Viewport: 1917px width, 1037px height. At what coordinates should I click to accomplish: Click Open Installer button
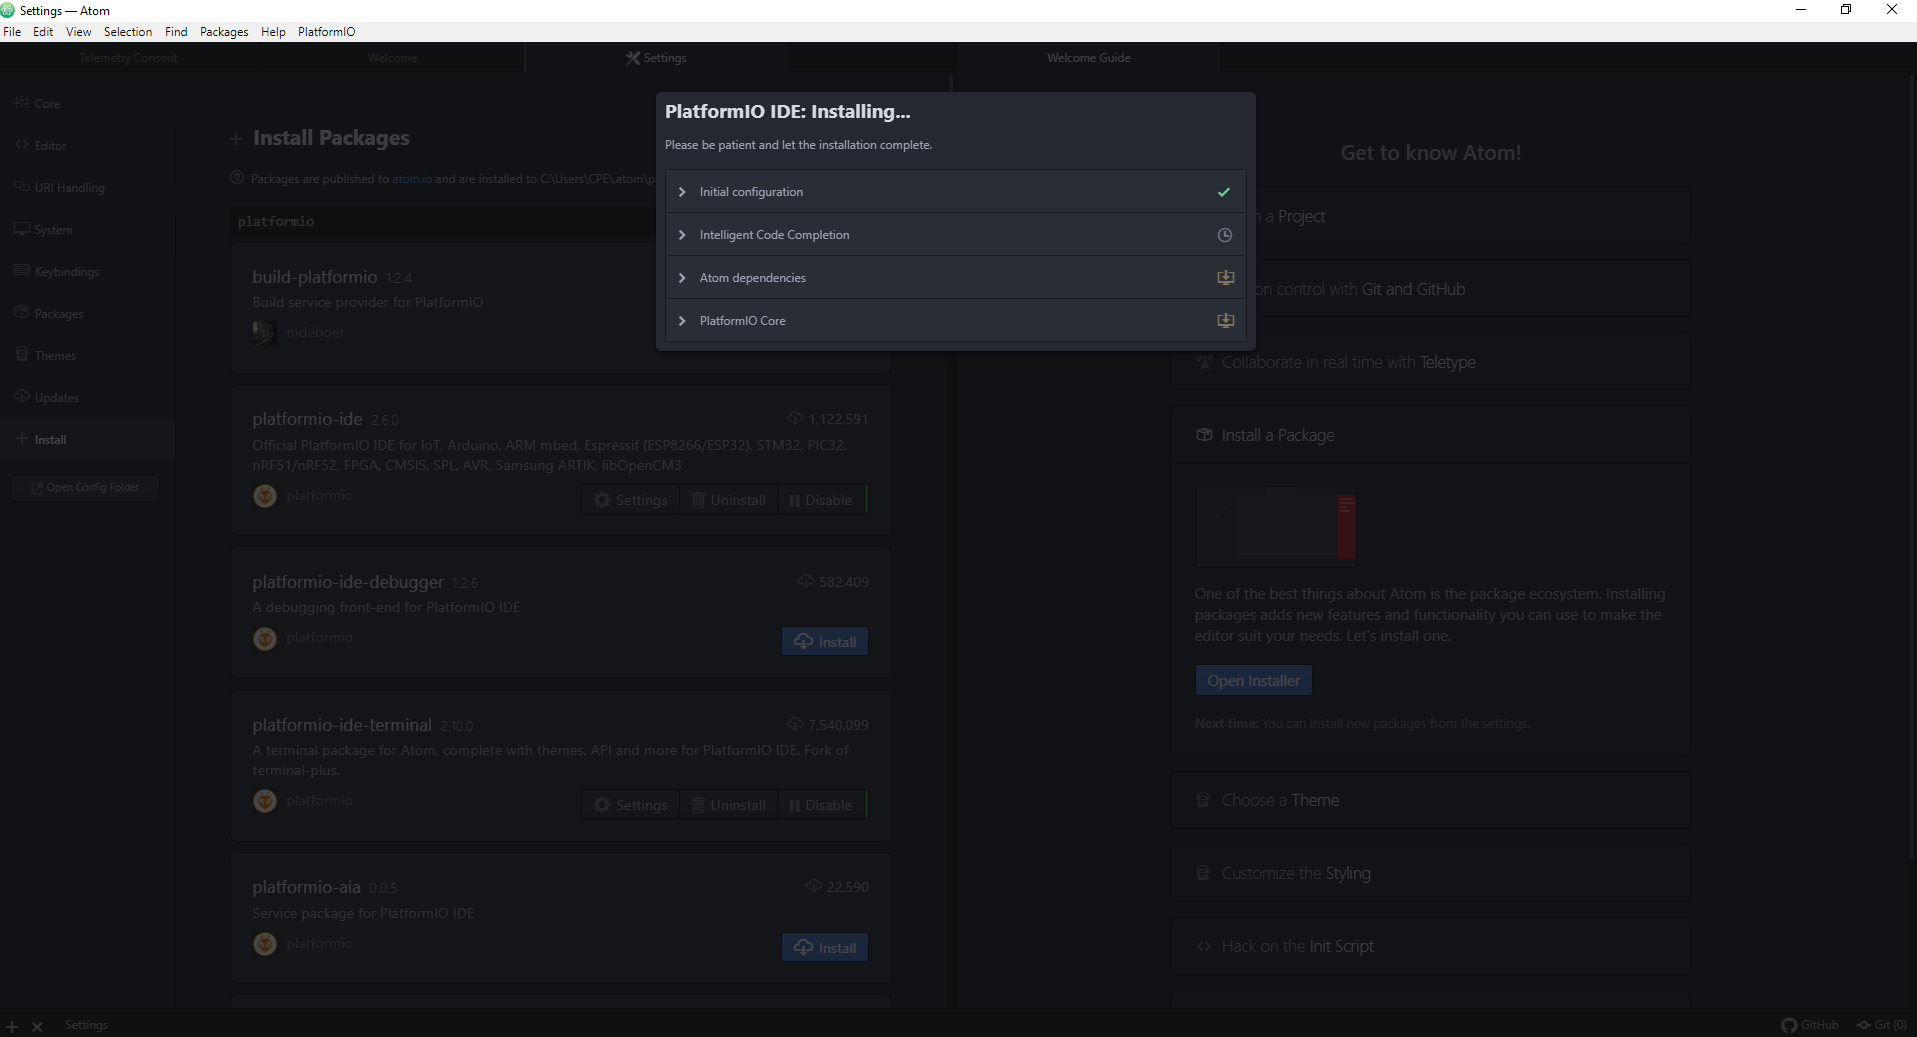click(1254, 681)
